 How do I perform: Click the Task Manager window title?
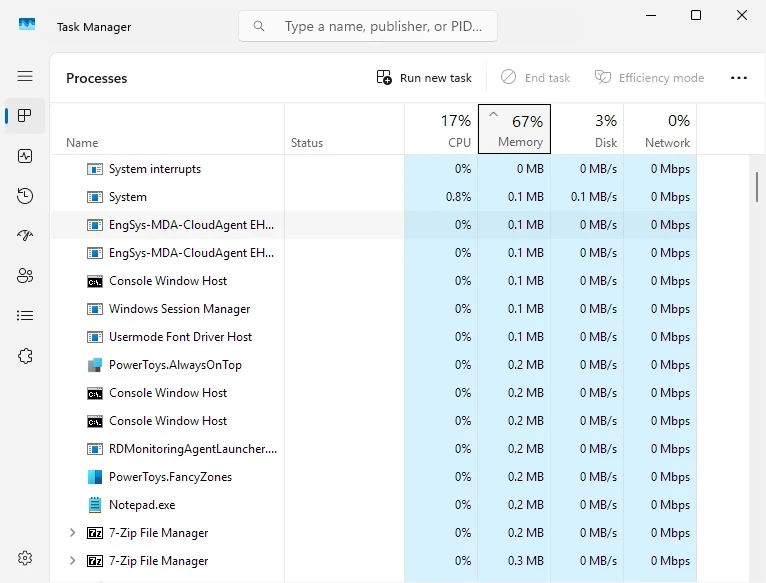(94, 27)
